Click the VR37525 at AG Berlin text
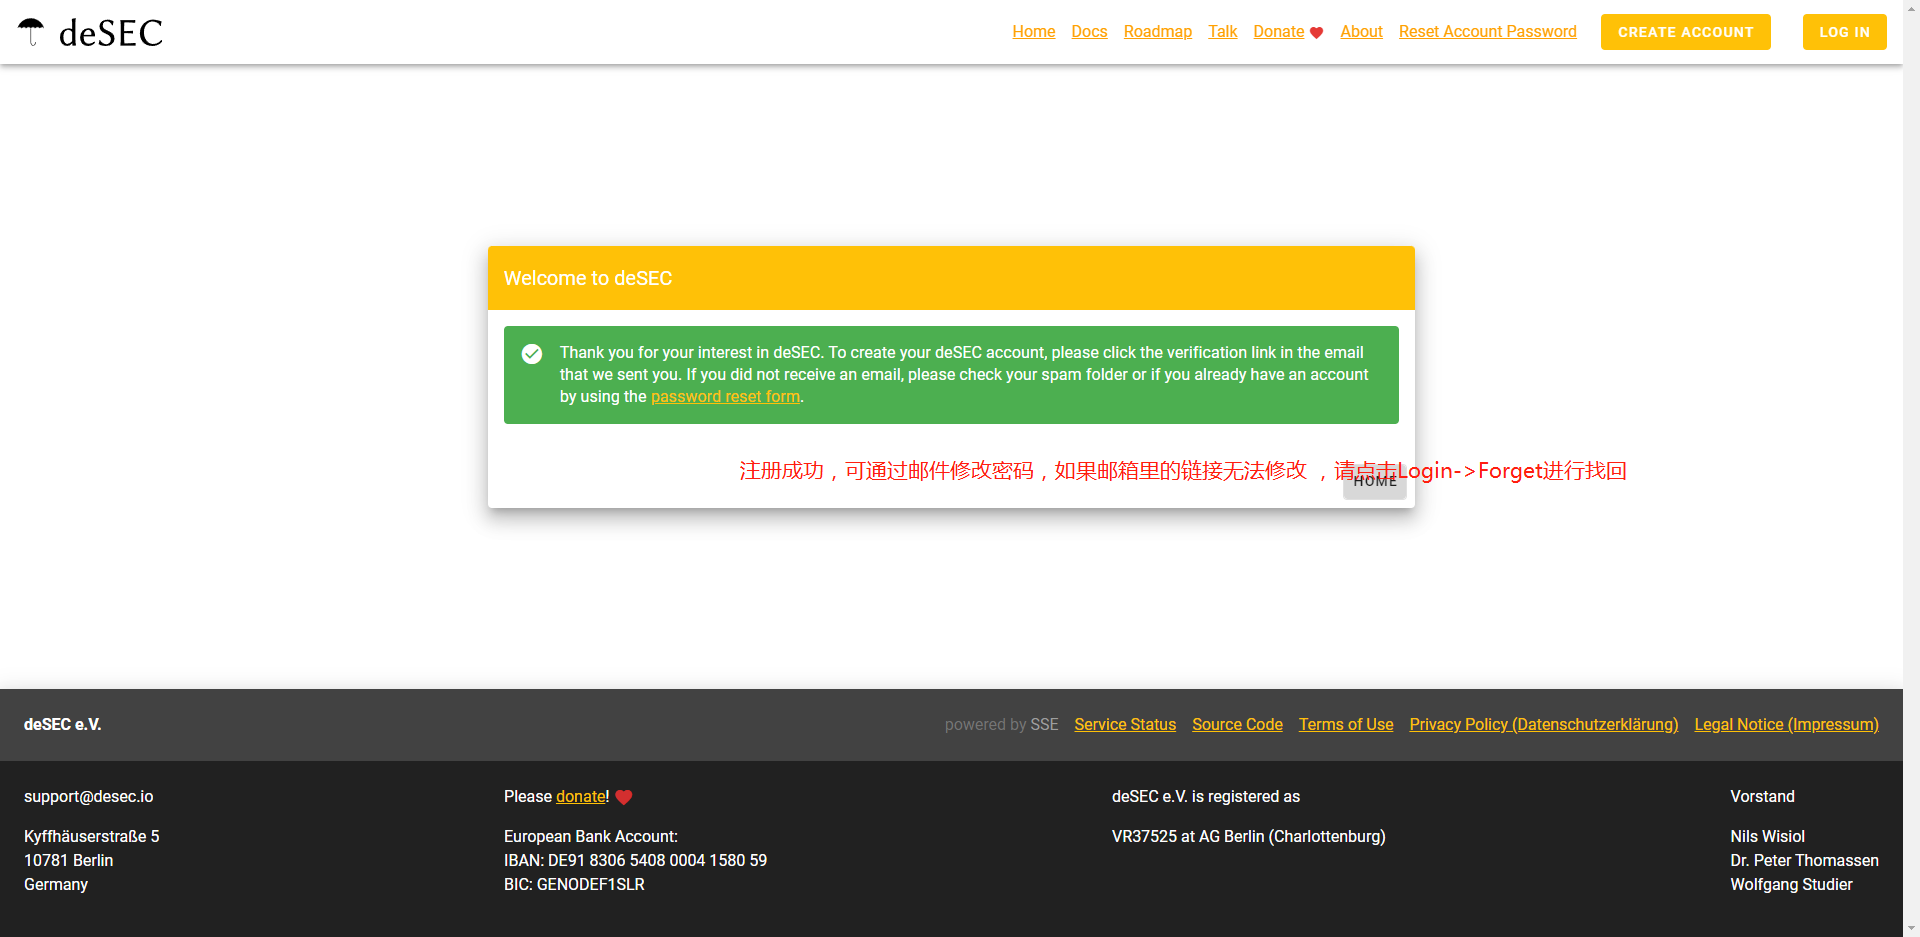This screenshot has height=937, width=1920. pos(1248,837)
